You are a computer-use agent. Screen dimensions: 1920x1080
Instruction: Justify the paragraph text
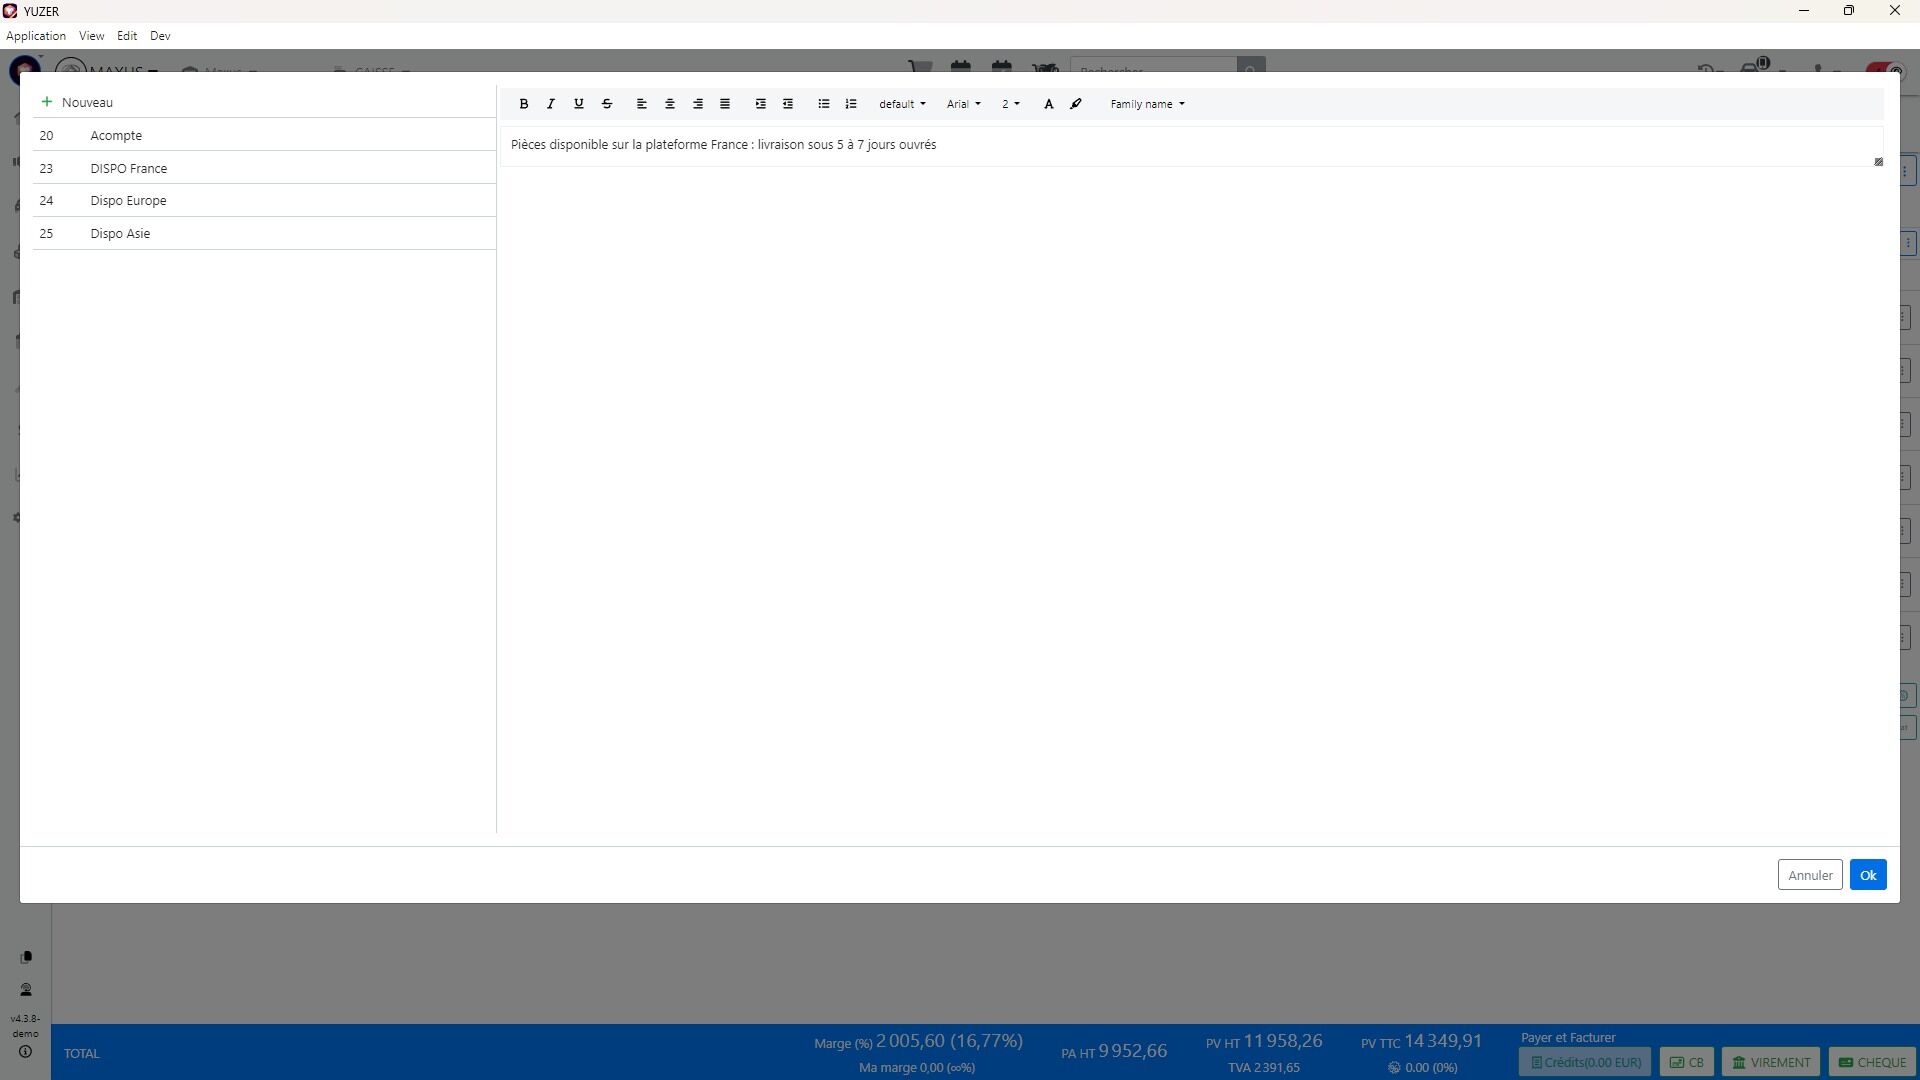725,104
